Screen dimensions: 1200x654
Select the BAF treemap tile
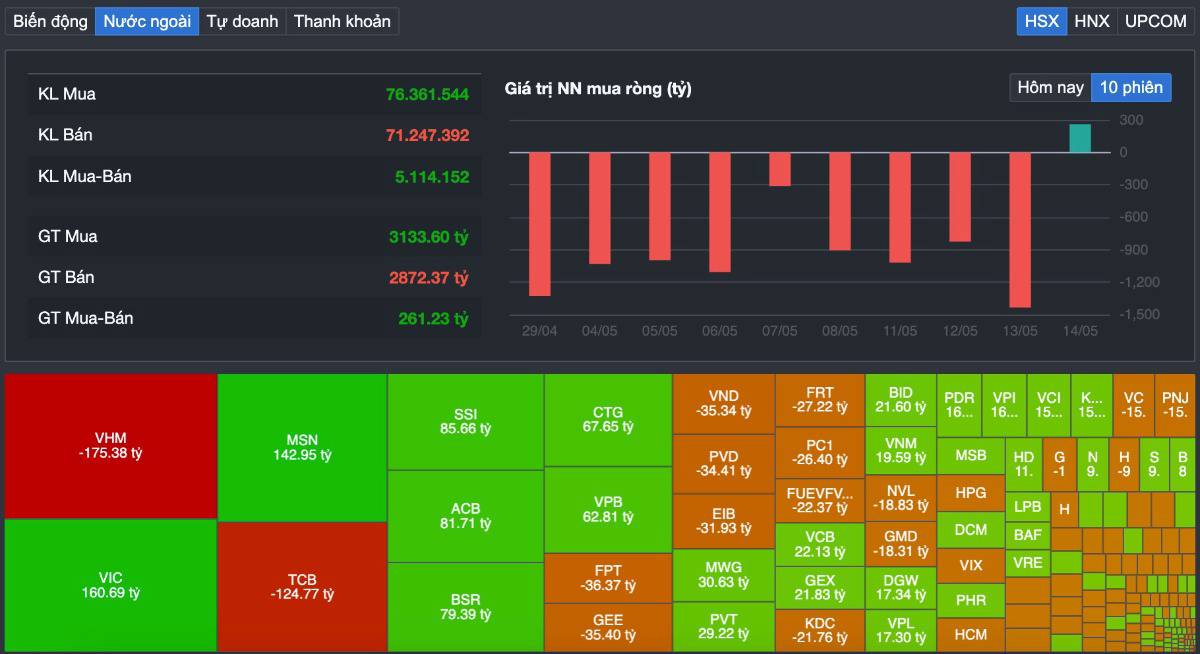1027,535
